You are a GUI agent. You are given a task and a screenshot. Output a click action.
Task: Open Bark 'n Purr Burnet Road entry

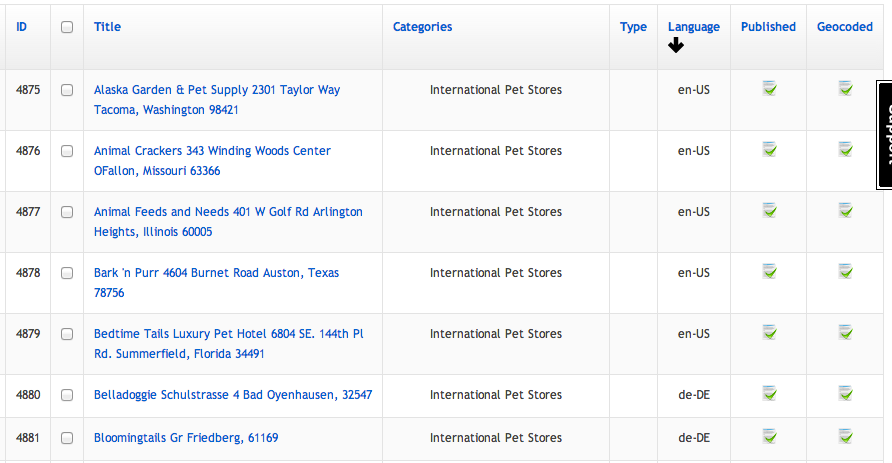[x=216, y=282]
